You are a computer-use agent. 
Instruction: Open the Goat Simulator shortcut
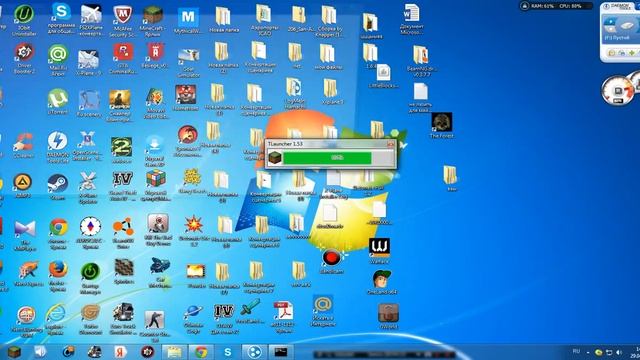tap(189, 56)
